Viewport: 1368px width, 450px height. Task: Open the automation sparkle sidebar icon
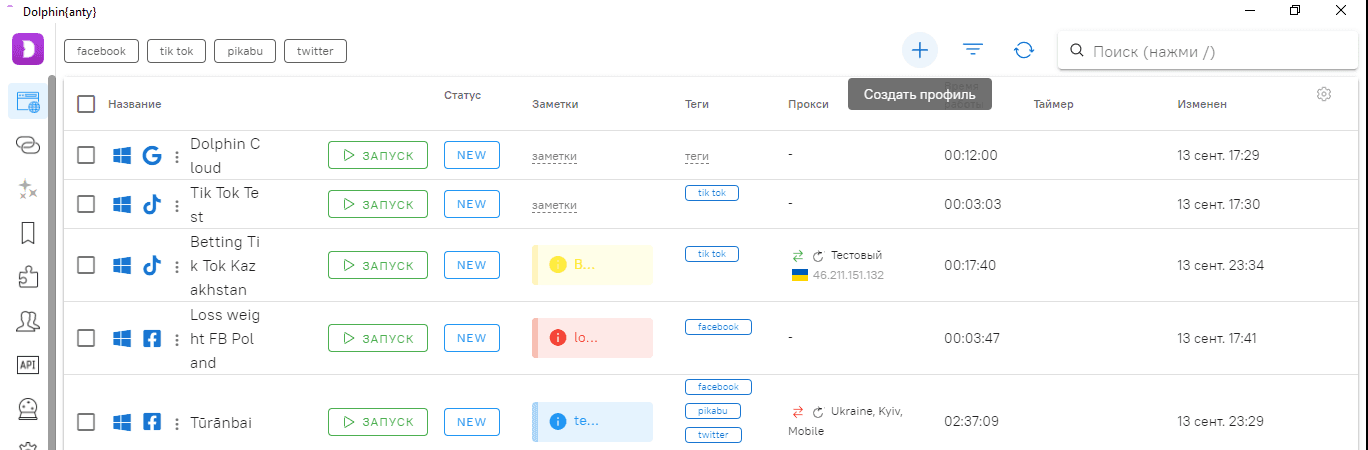point(28,189)
